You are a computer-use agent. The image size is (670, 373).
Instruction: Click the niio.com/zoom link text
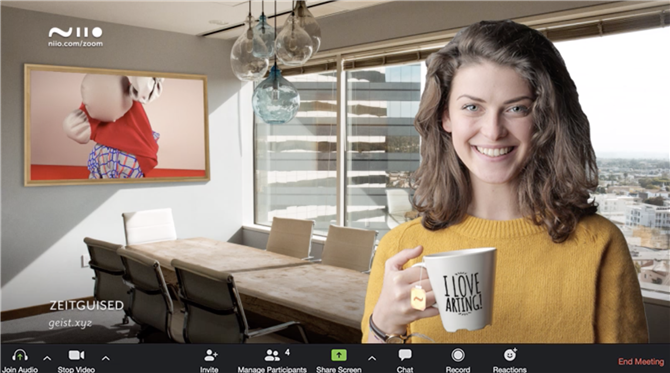[76, 44]
